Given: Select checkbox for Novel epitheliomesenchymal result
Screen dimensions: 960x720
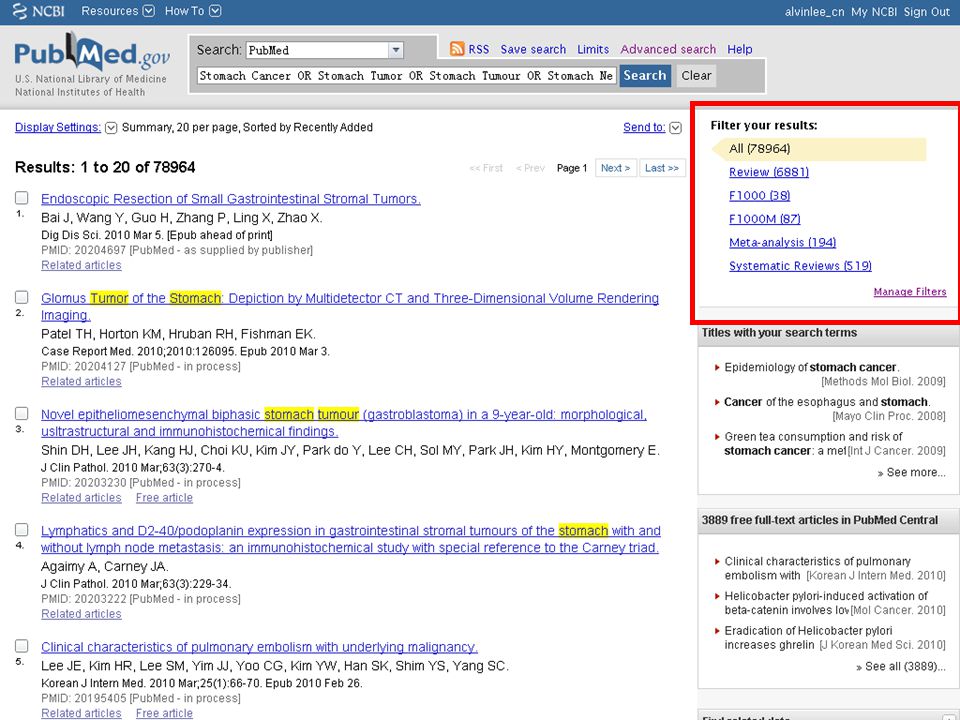Looking at the screenshot, I should pos(21,413).
